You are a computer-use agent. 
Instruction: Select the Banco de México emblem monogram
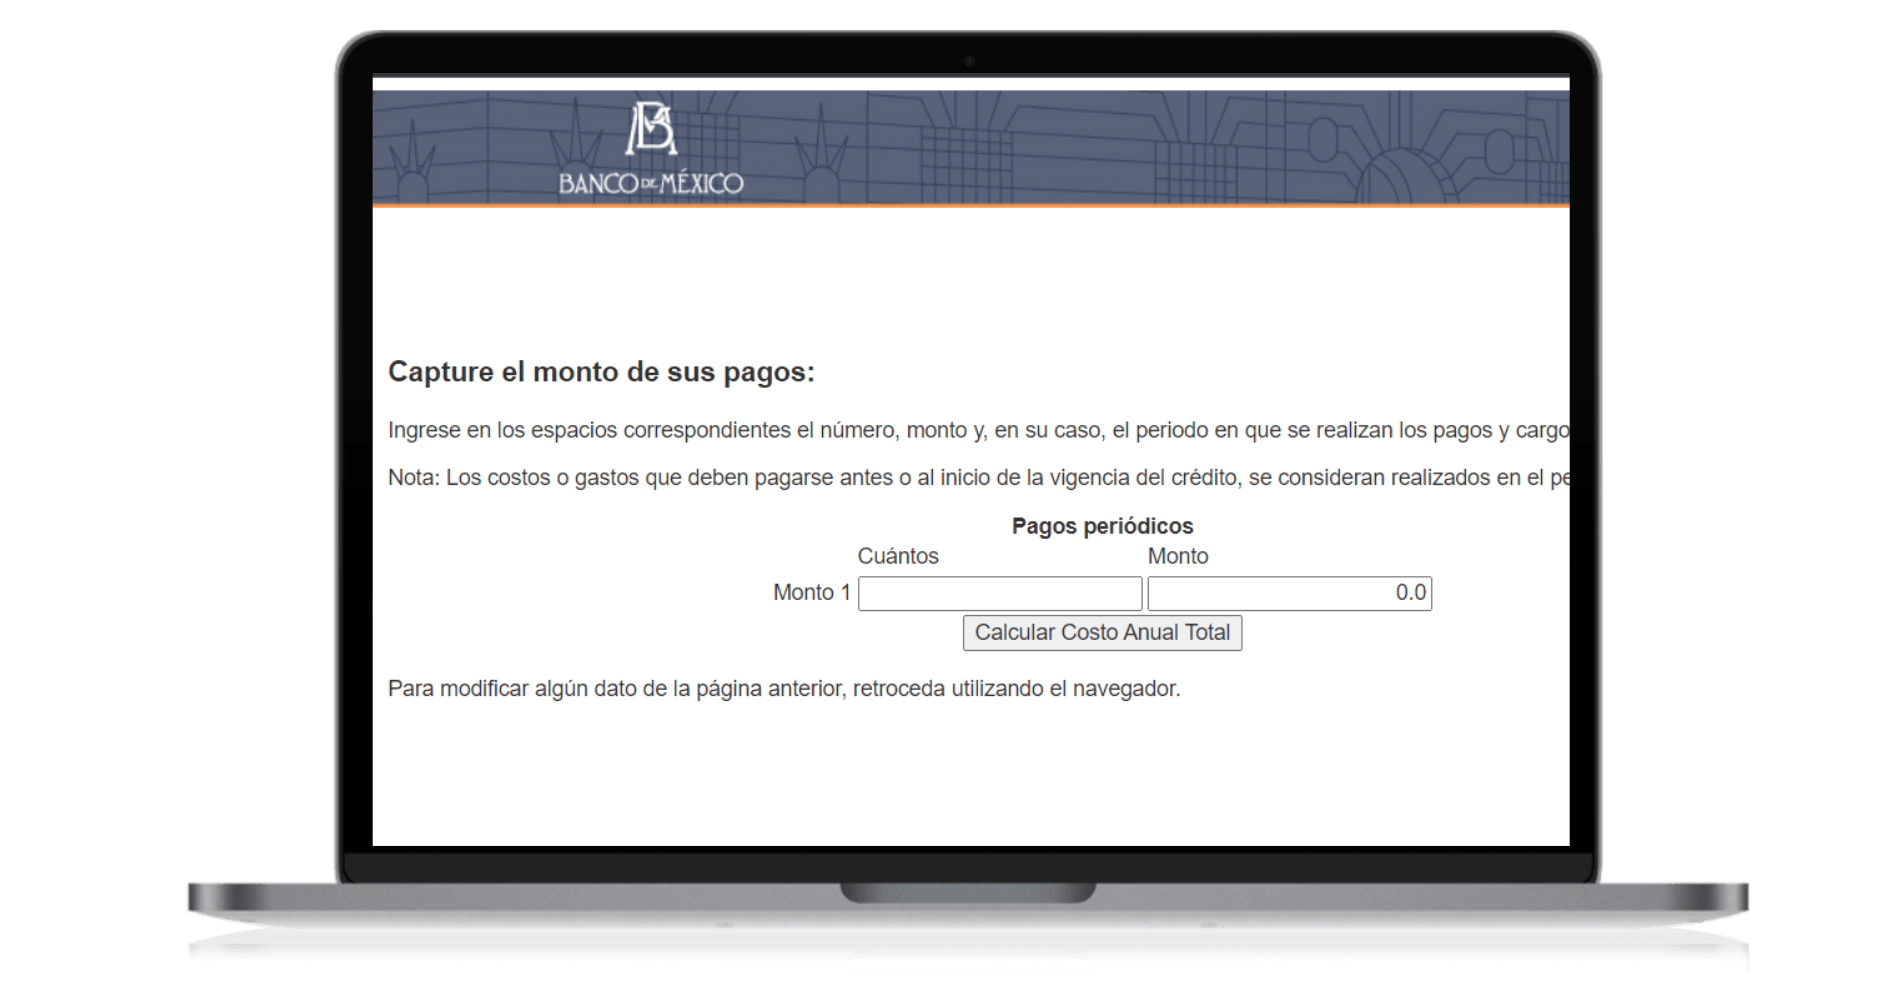651,128
